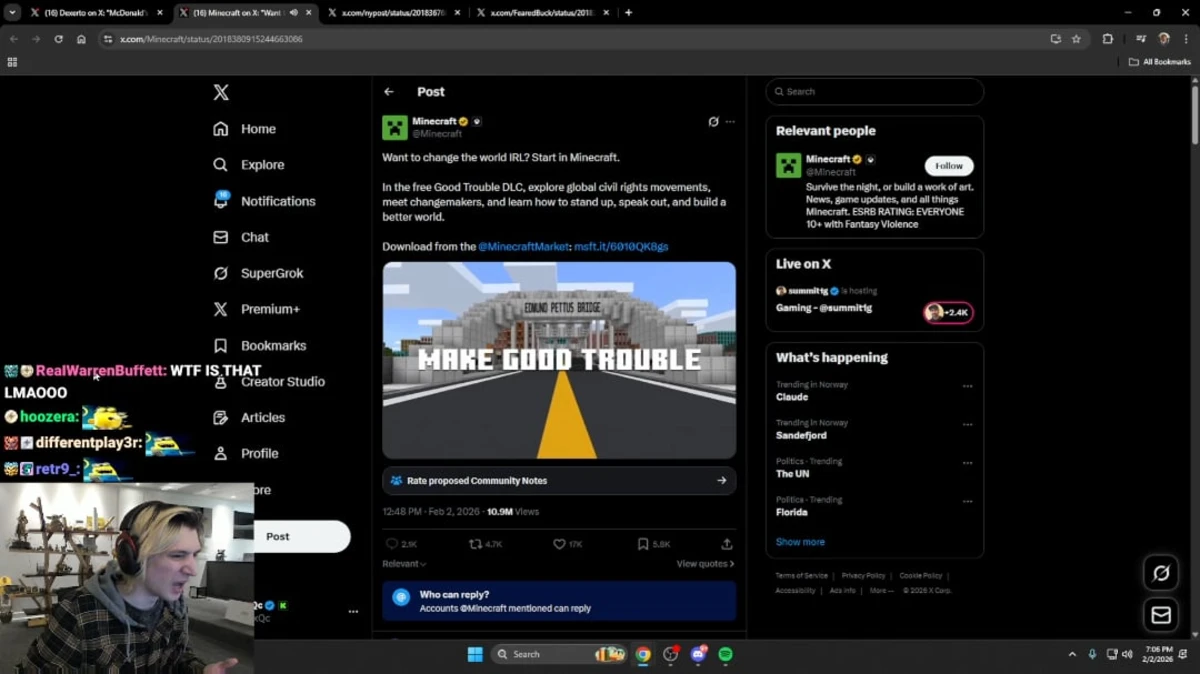The width and height of the screenshot is (1200, 674).
Task: Bookmark this page with the star icon
Action: tap(1076, 39)
